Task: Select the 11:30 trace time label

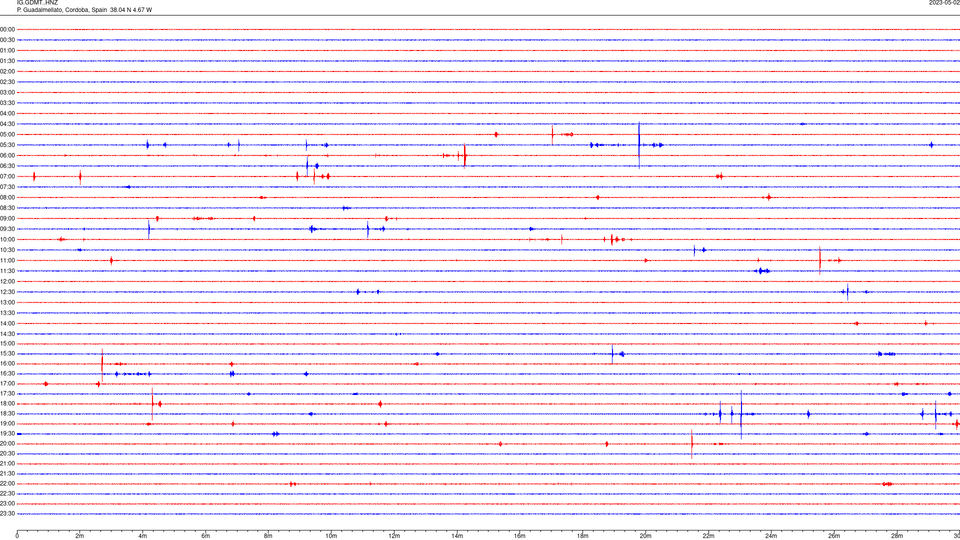Action: [x=7, y=271]
